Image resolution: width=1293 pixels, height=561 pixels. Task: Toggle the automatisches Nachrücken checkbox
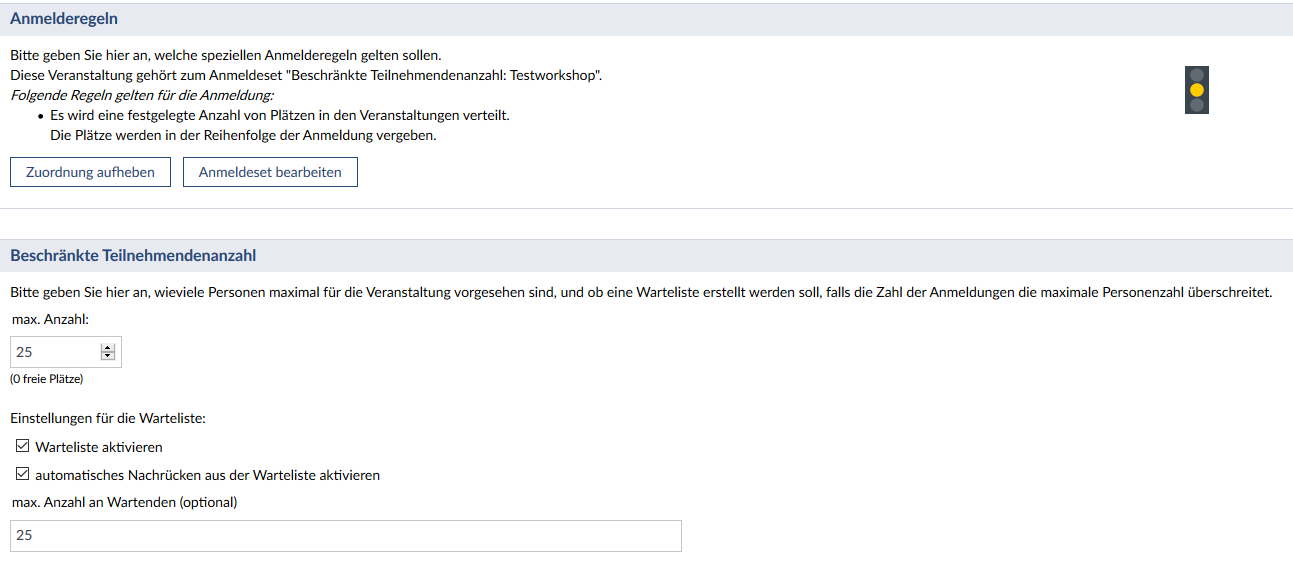[x=23, y=475]
